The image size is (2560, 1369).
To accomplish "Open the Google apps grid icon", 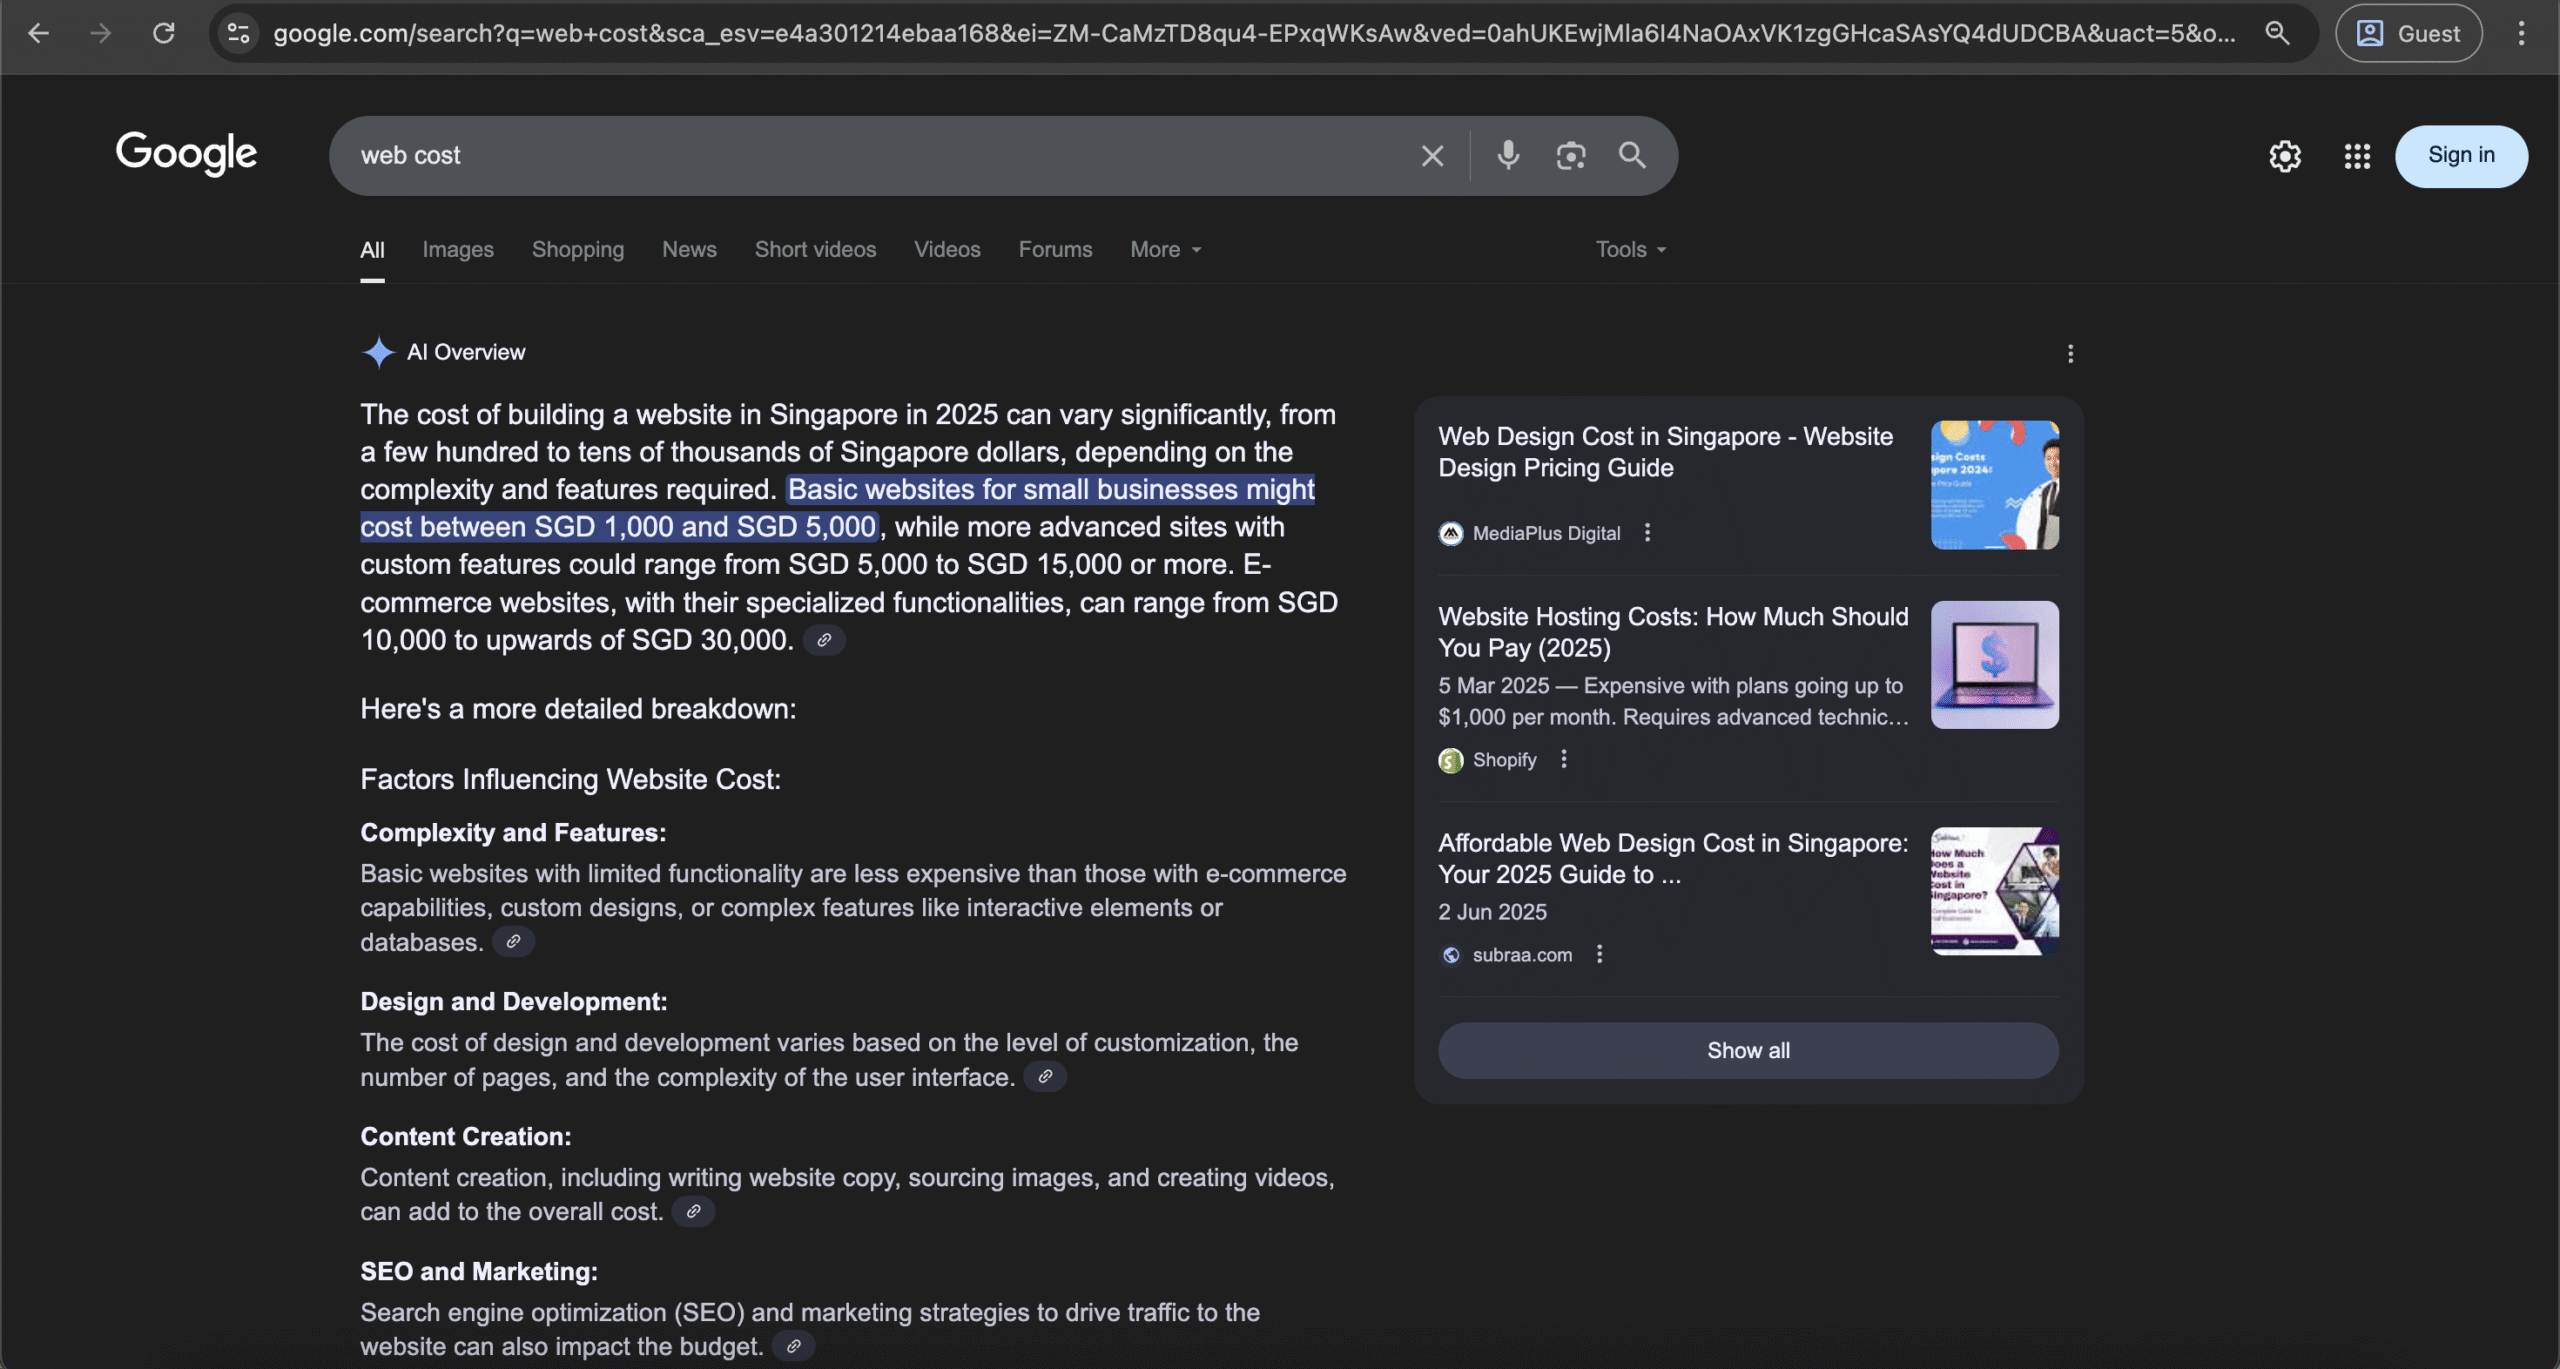I will pyautogui.click(x=2357, y=156).
